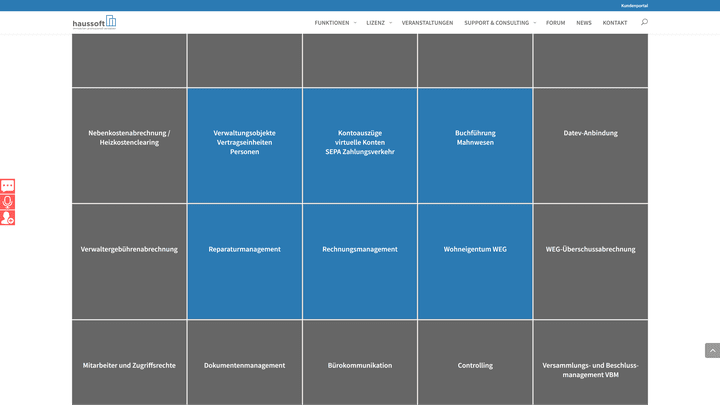Image resolution: width=720 pixels, height=405 pixels.
Task: Select the Mitarbeiter und Zugriffsrechte tile
Action: tap(129, 363)
